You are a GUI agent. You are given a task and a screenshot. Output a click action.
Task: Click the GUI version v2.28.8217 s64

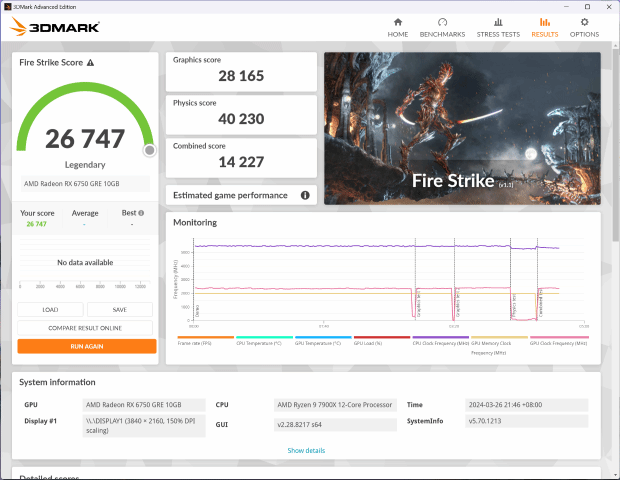335,425
